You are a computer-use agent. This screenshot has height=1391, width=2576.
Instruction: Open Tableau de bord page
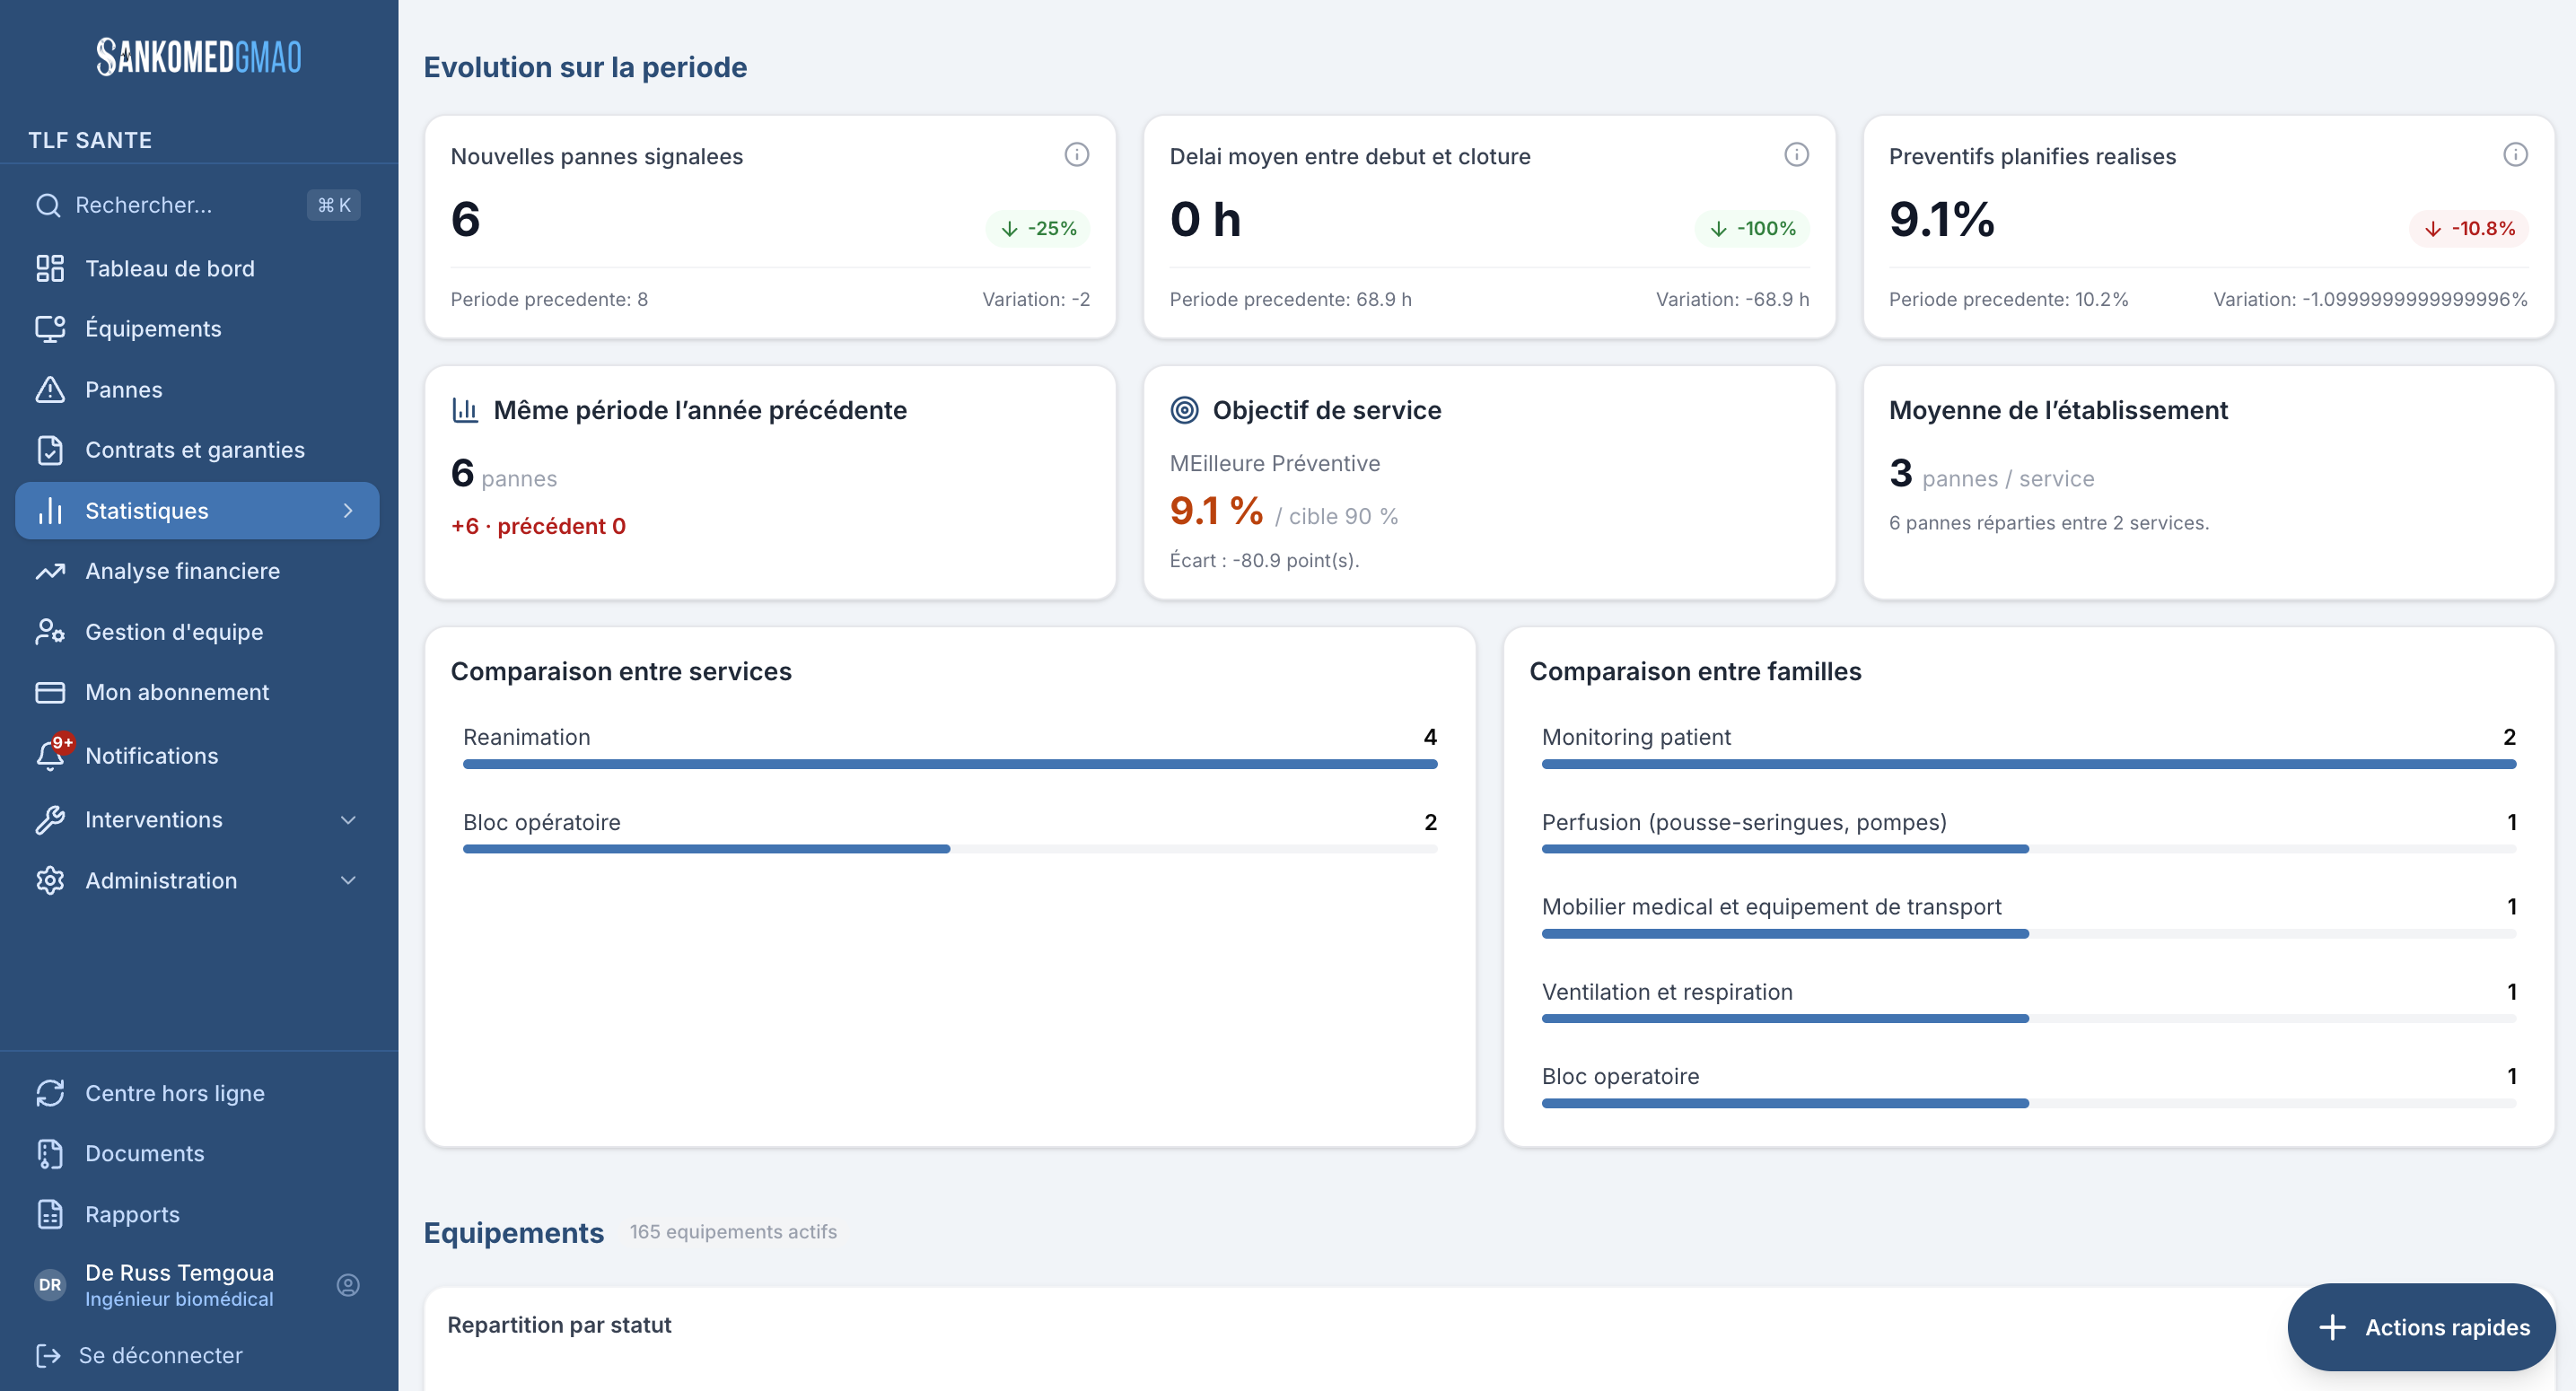coord(198,268)
